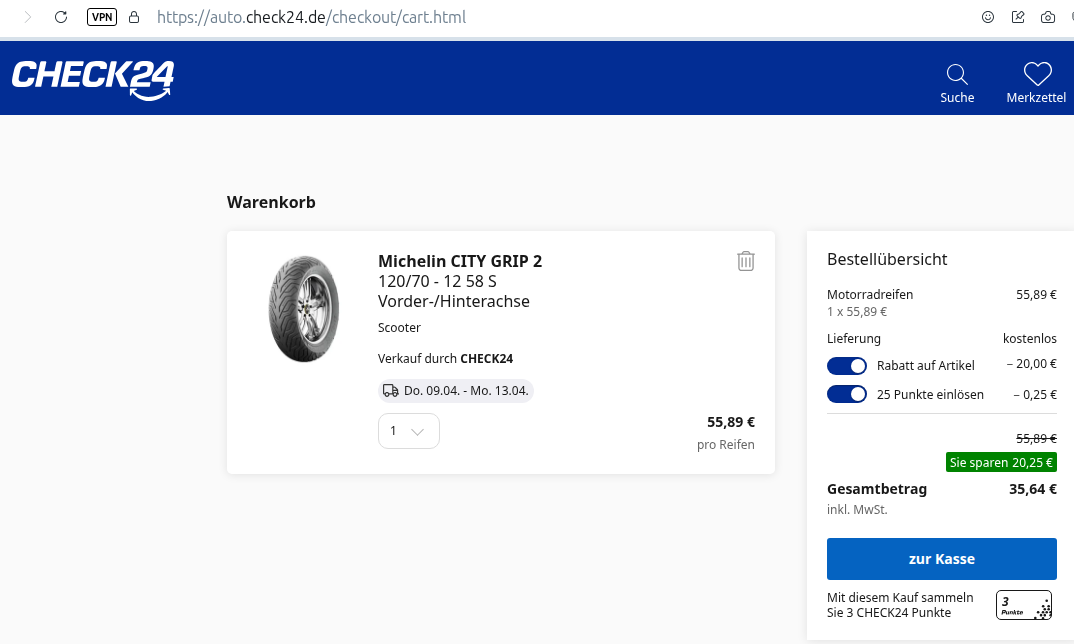Screen dimensions: 1074x644
Task: Click the padlock site security icon
Action: pyautogui.click(x=134, y=17)
